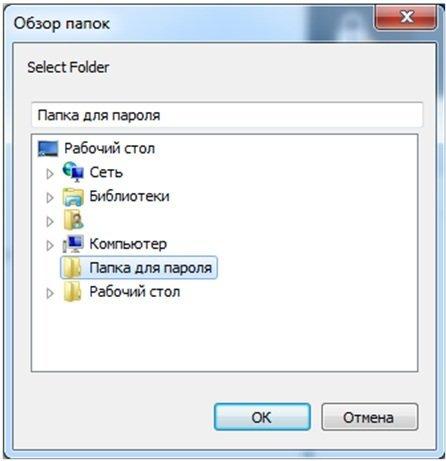446x461 pixels.
Task: Click the Рабочий стол root desktop icon
Action: (x=48, y=148)
